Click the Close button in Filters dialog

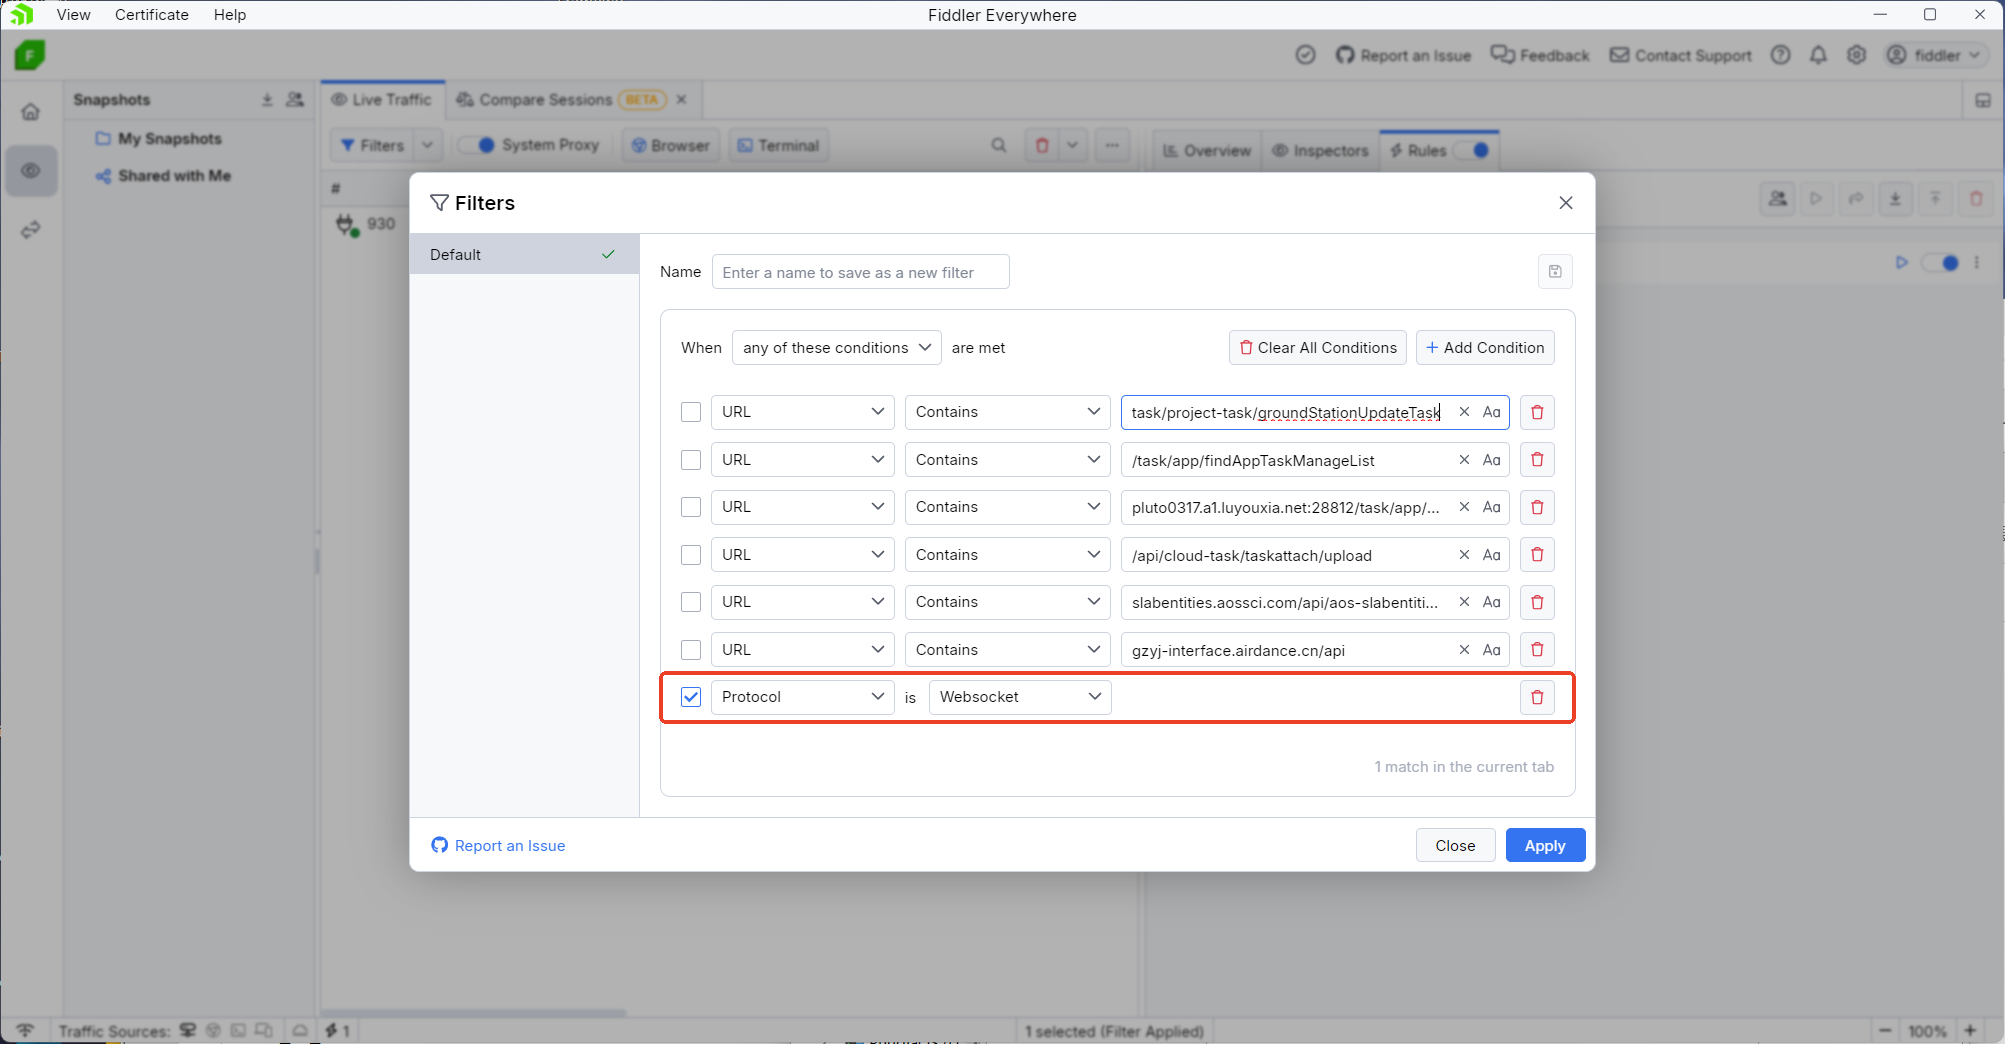tap(1455, 845)
